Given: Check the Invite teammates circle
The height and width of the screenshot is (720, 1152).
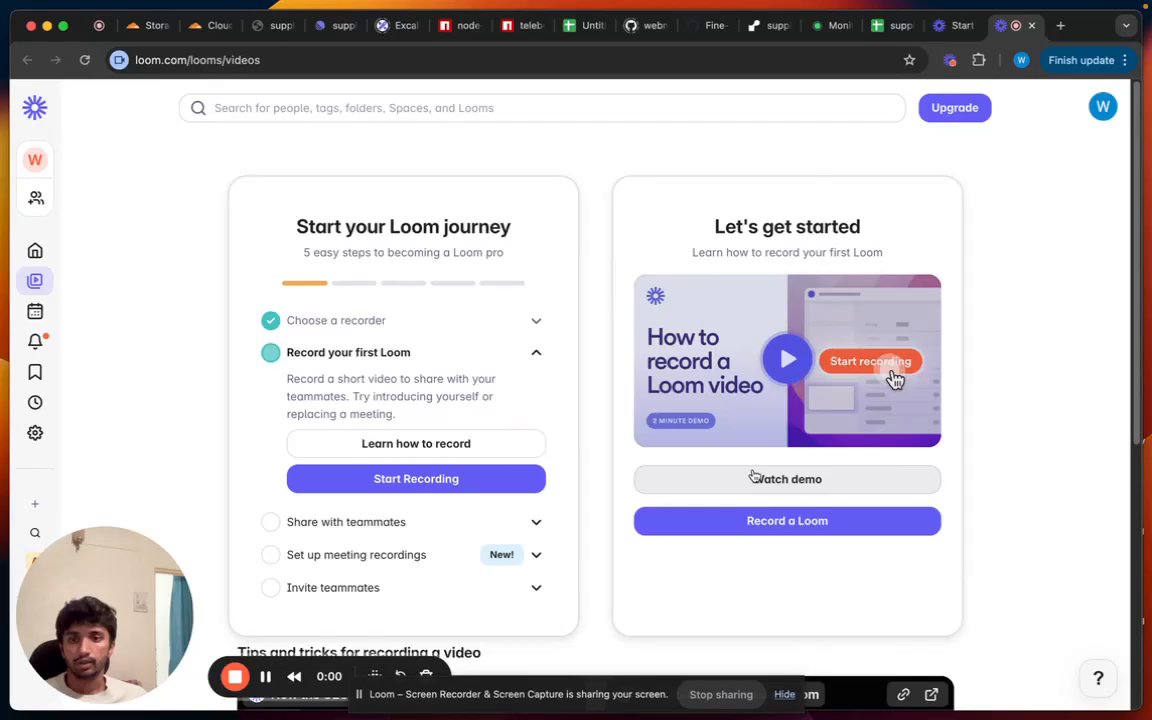Looking at the screenshot, I should tap(270, 588).
